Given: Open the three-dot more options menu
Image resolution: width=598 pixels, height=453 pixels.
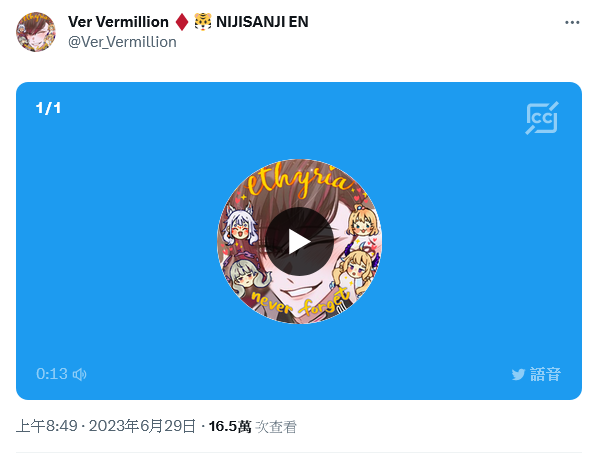Looking at the screenshot, I should pyautogui.click(x=572, y=22).
